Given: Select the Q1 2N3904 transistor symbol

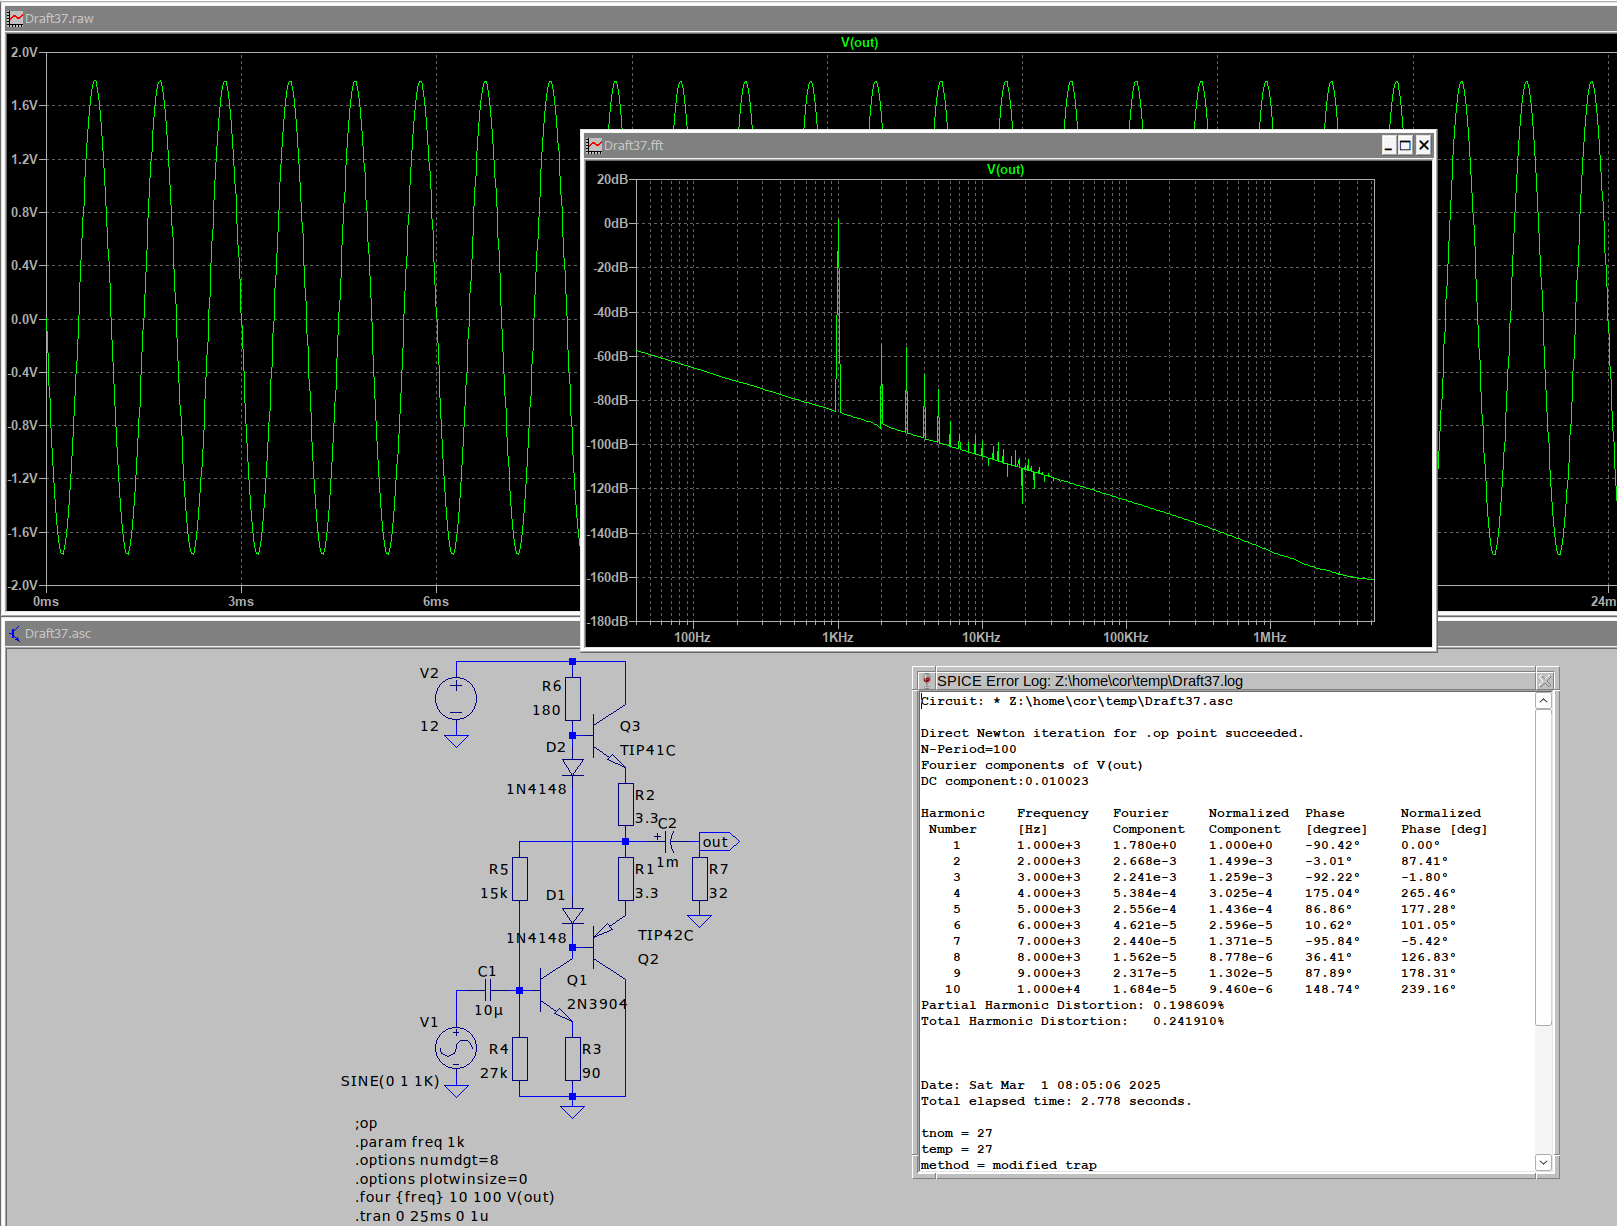Looking at the screenshot, I should tap(556, 991).
